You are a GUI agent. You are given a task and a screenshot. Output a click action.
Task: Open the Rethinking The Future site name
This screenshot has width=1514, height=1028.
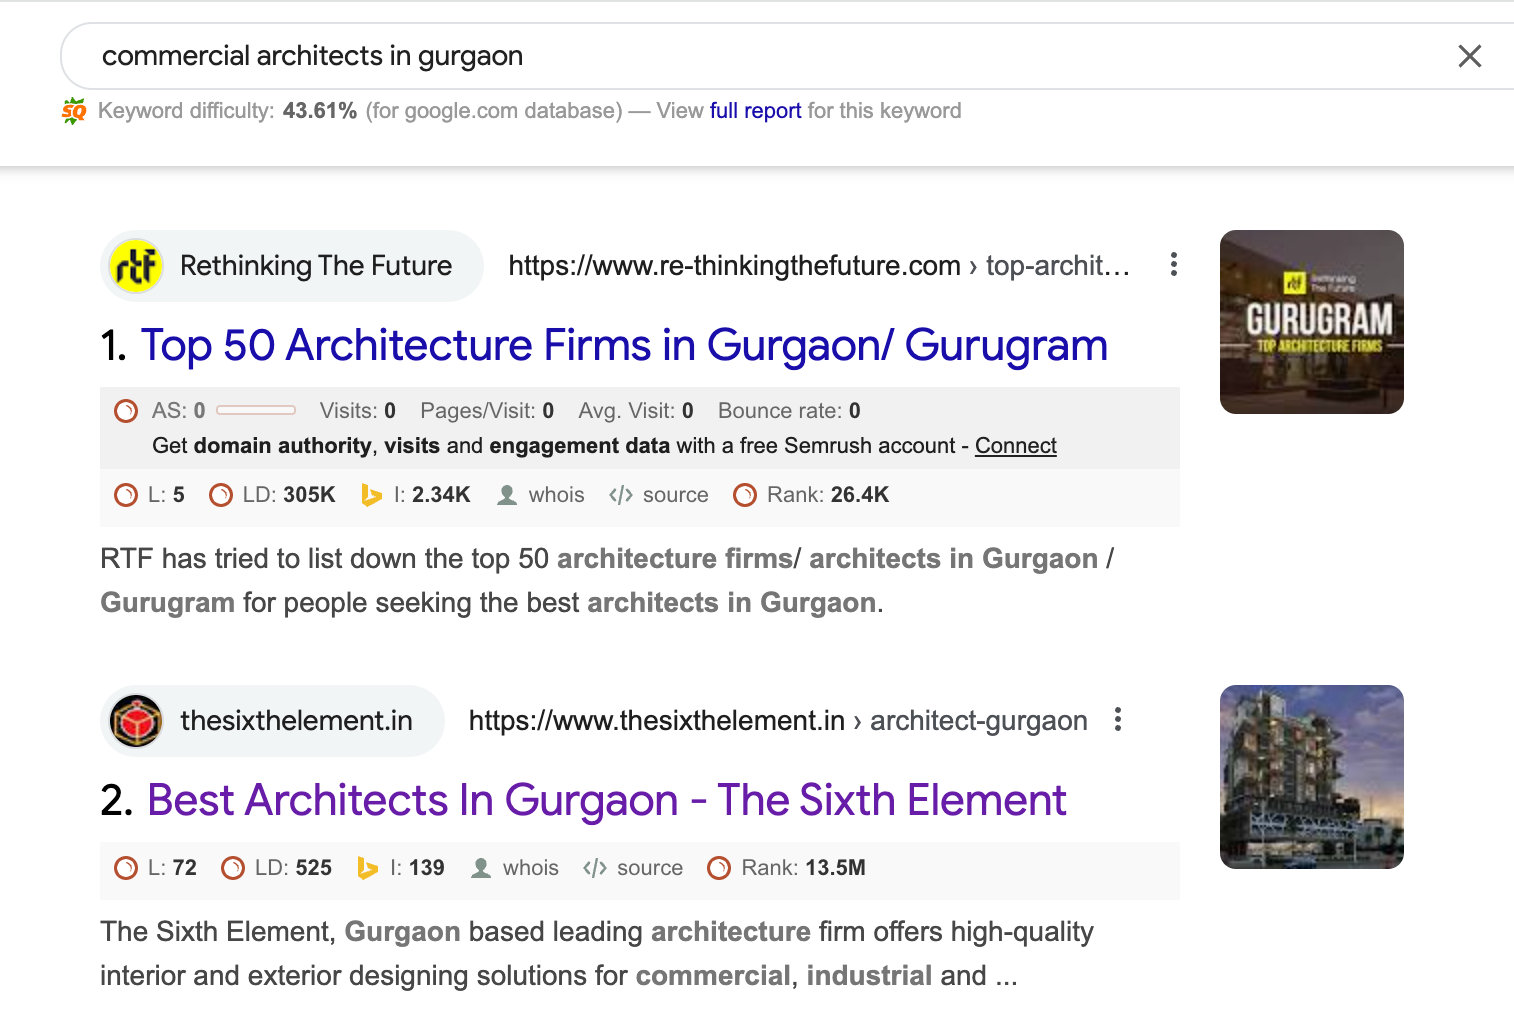316,266
